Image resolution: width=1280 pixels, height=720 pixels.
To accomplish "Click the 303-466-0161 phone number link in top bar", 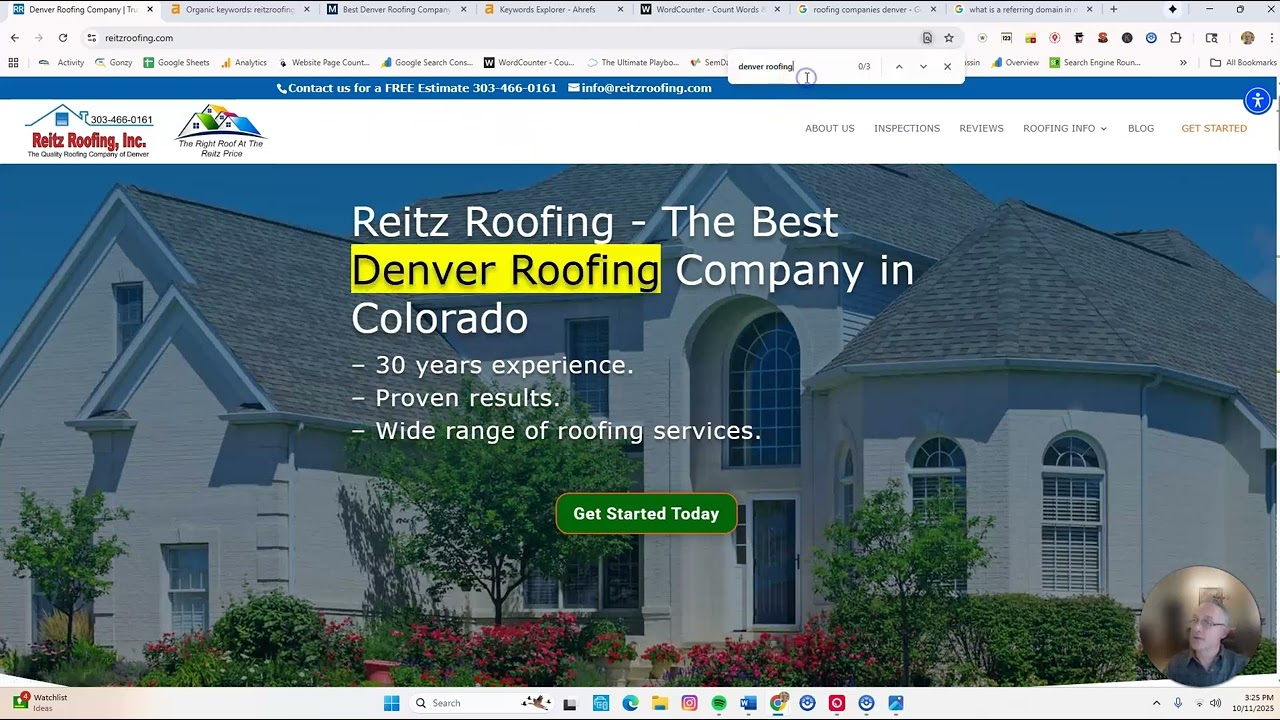I will pos(514,88).
